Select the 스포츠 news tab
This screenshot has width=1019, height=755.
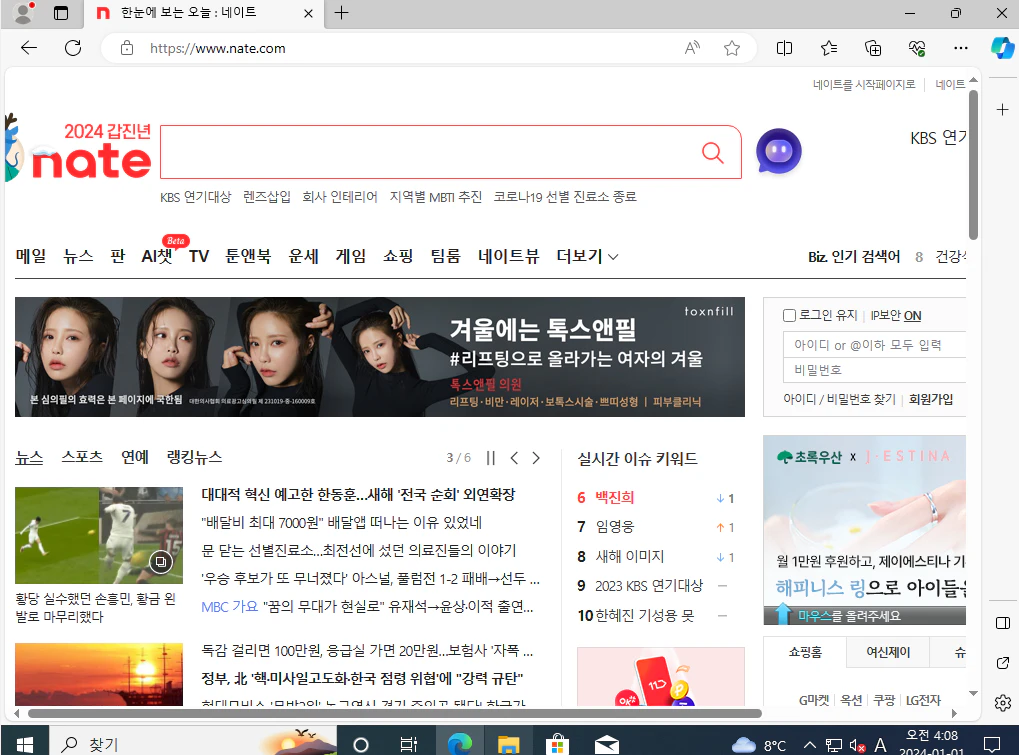pyautogui.click(x=82, y=457)
